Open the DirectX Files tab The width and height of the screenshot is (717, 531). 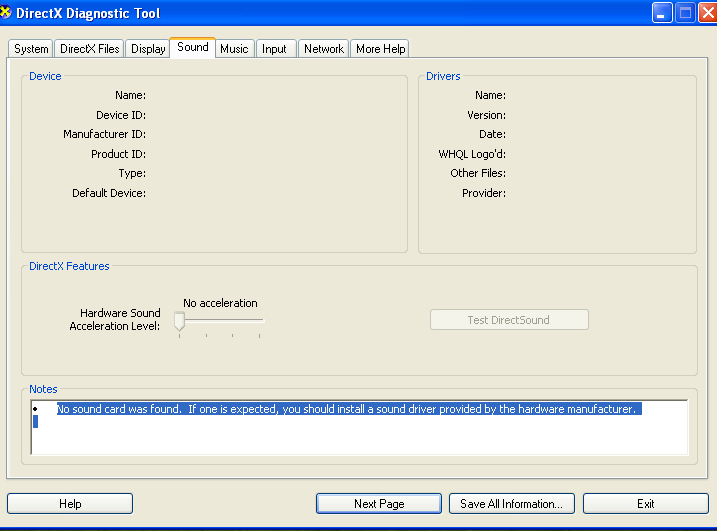coord(90,48)
